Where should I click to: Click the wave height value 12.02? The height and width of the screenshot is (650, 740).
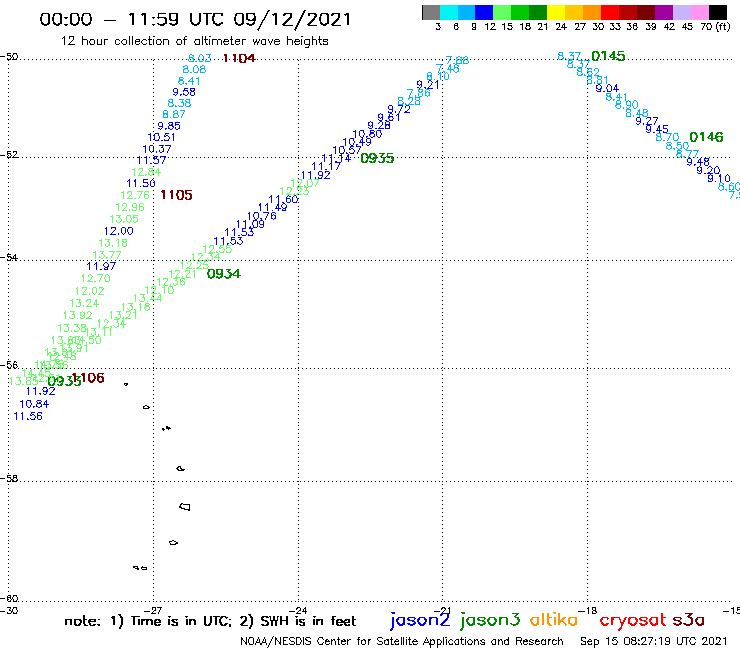click(90, 291)
